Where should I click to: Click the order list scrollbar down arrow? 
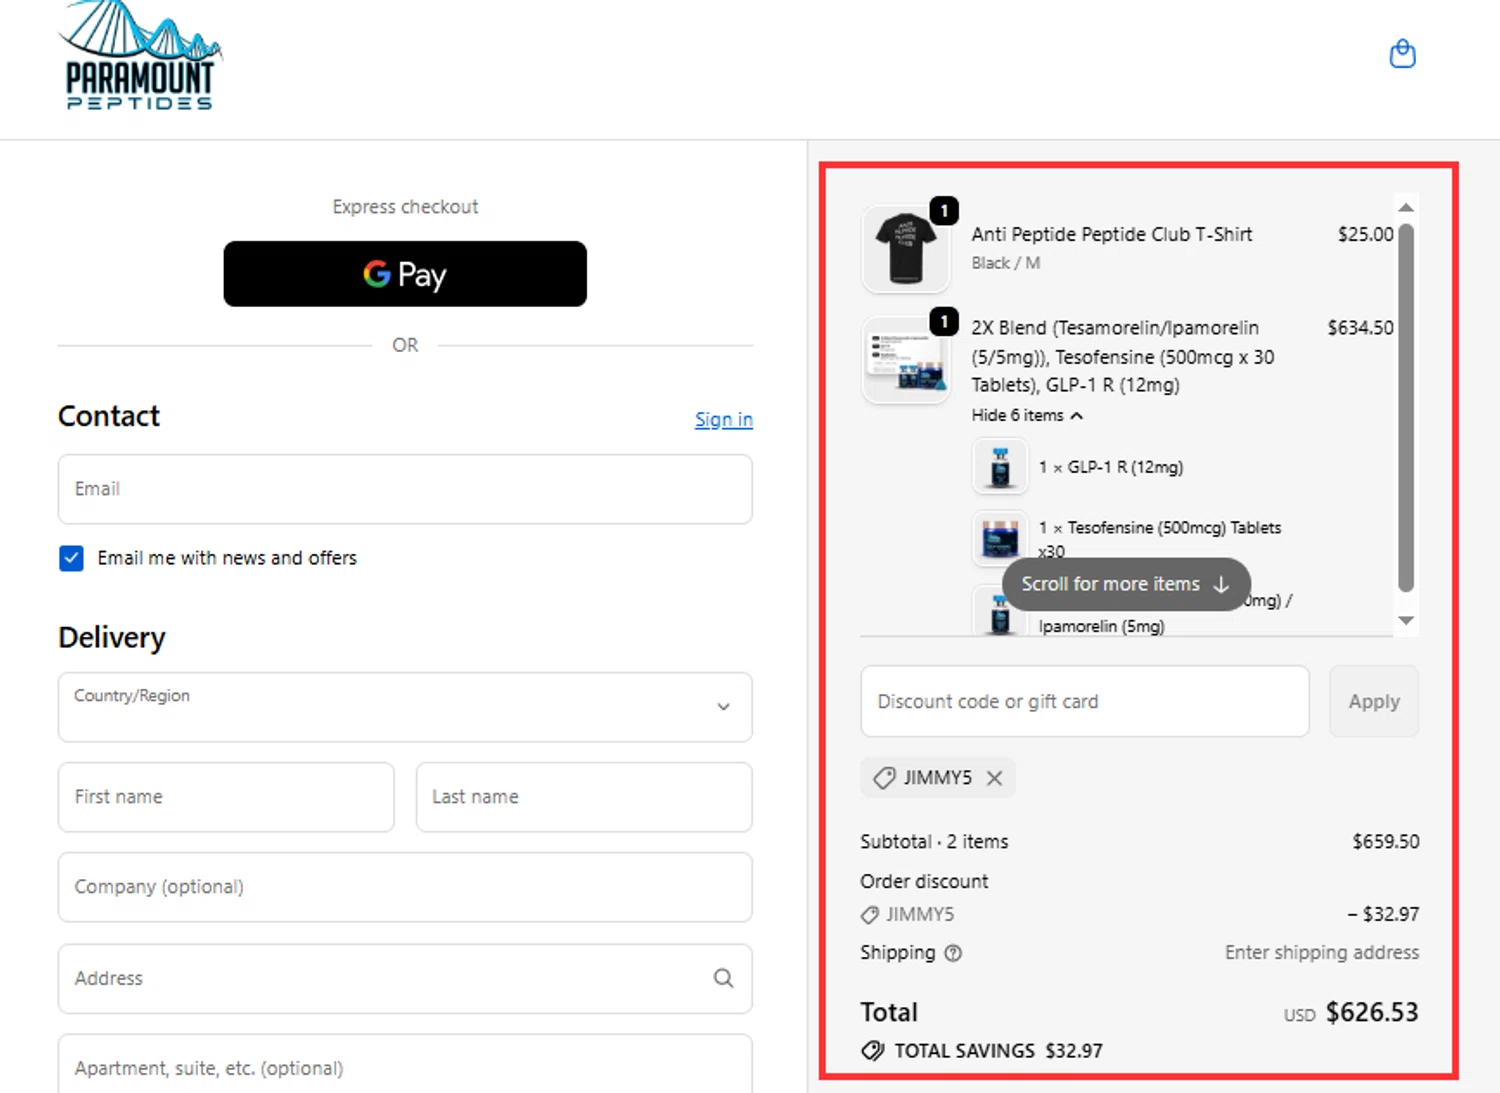click(x=1406, y=621)
